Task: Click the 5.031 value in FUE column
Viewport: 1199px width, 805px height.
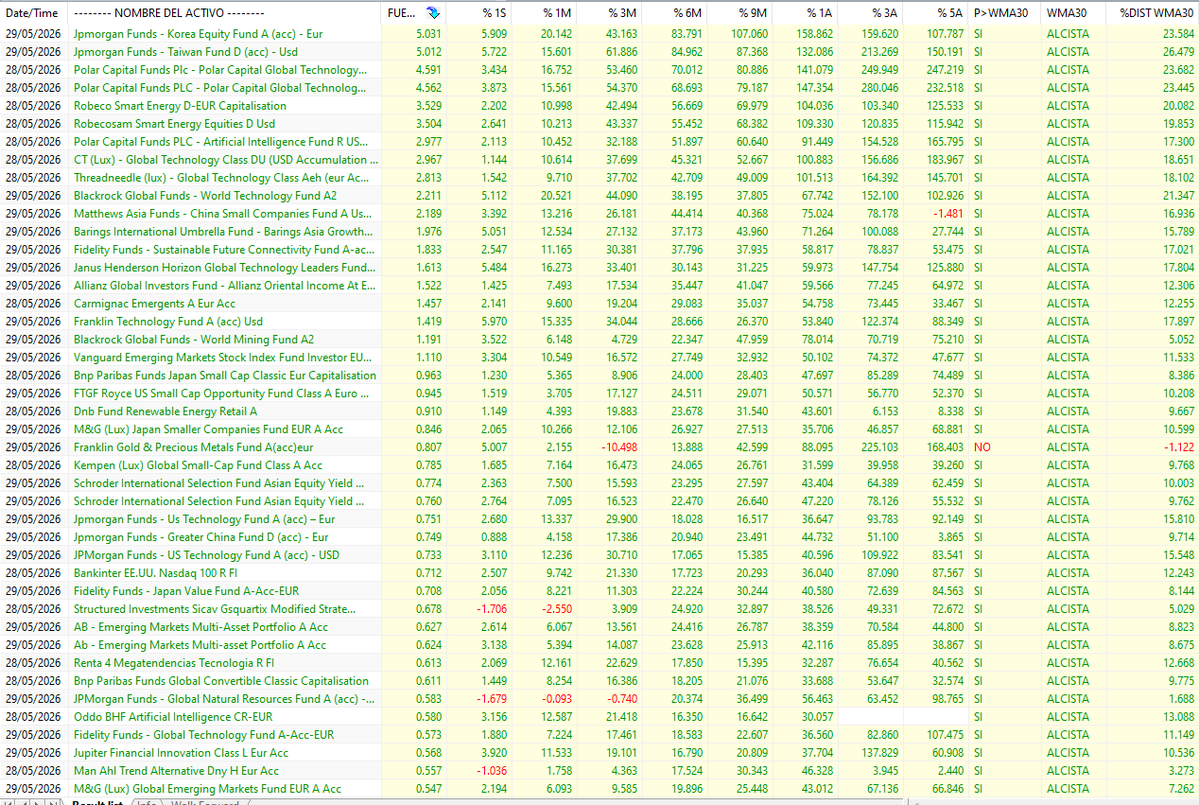Action: coord(429,34)
